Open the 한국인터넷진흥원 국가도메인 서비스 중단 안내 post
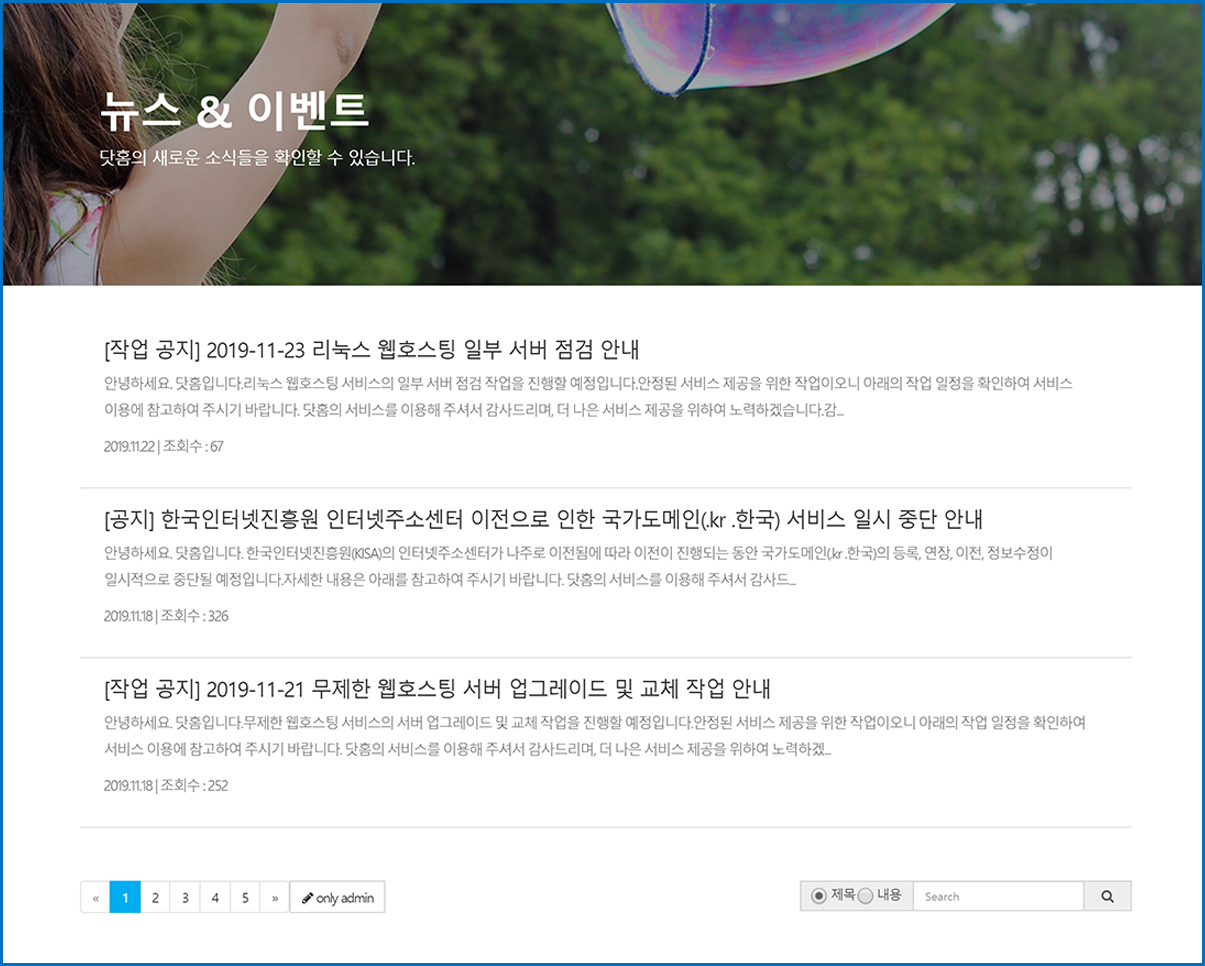Viewport: 1205px width, 966px height. click(x=544, y=520)
